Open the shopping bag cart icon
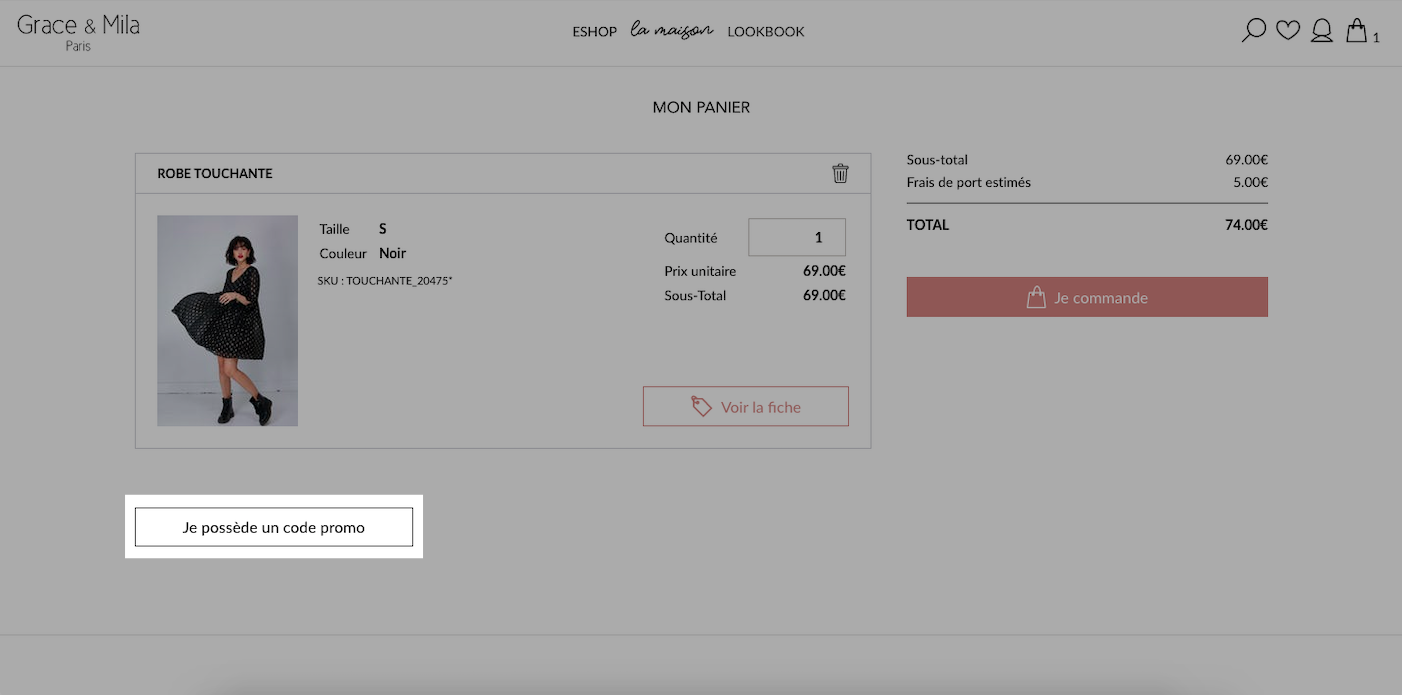 (1356, 30)
